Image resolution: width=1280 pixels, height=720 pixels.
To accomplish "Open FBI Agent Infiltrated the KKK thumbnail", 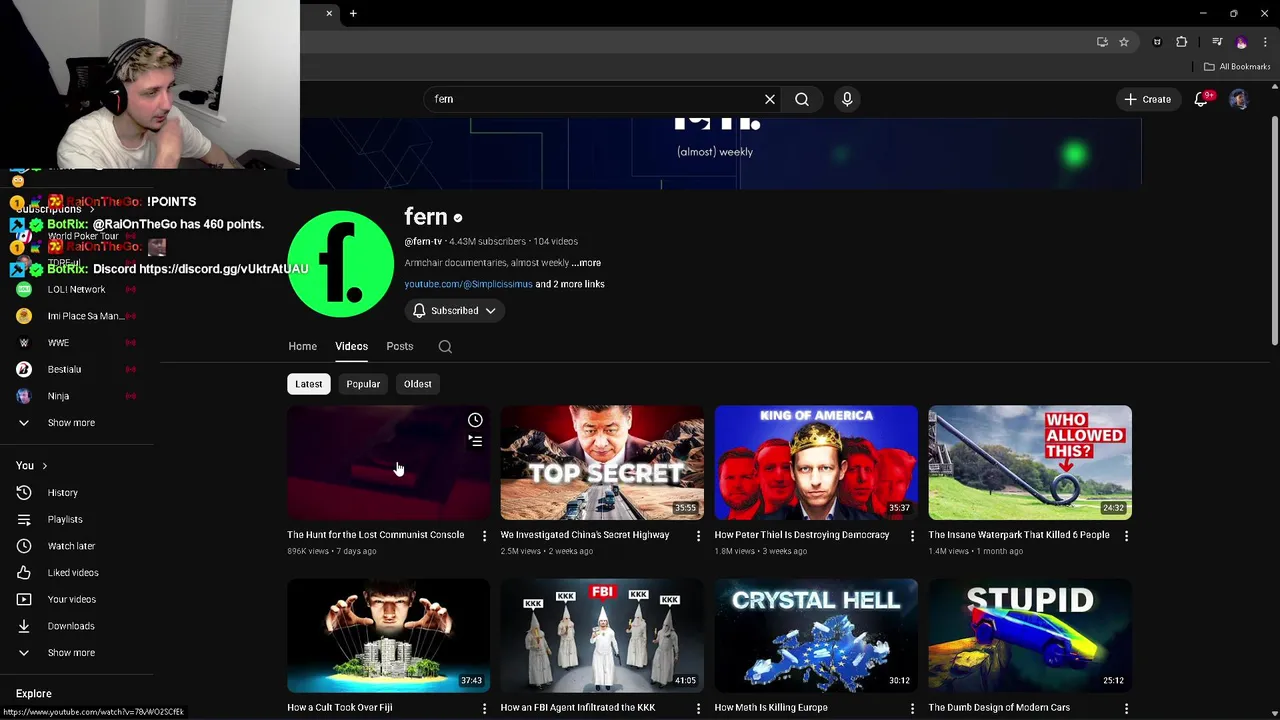I will [x=602, y=636].
